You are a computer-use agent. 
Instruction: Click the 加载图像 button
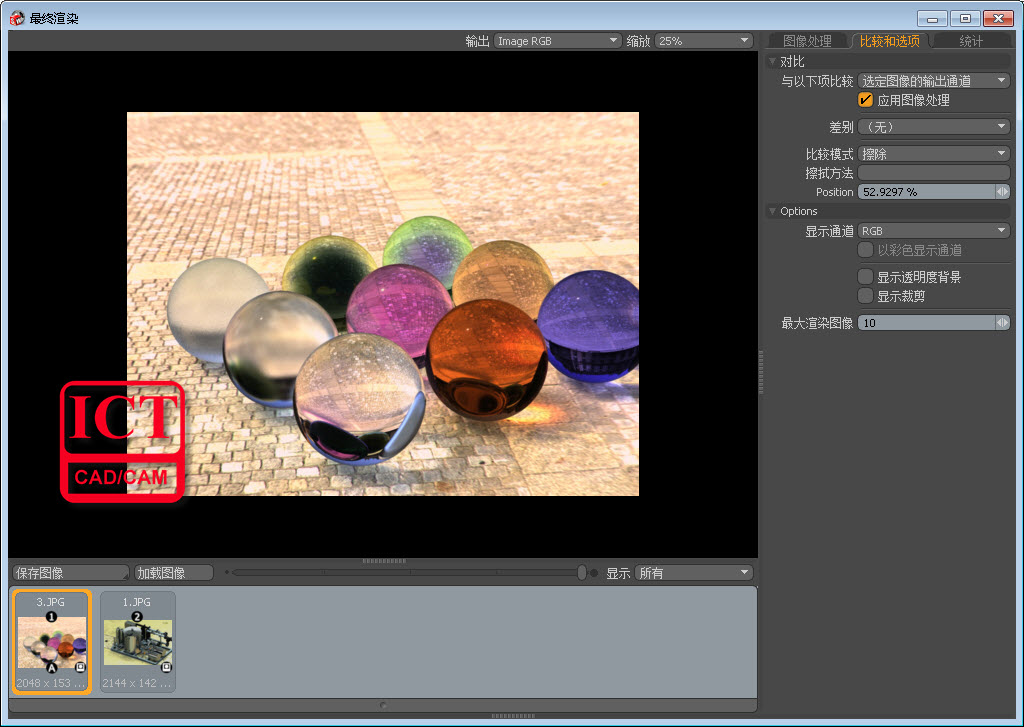(174, 573)
